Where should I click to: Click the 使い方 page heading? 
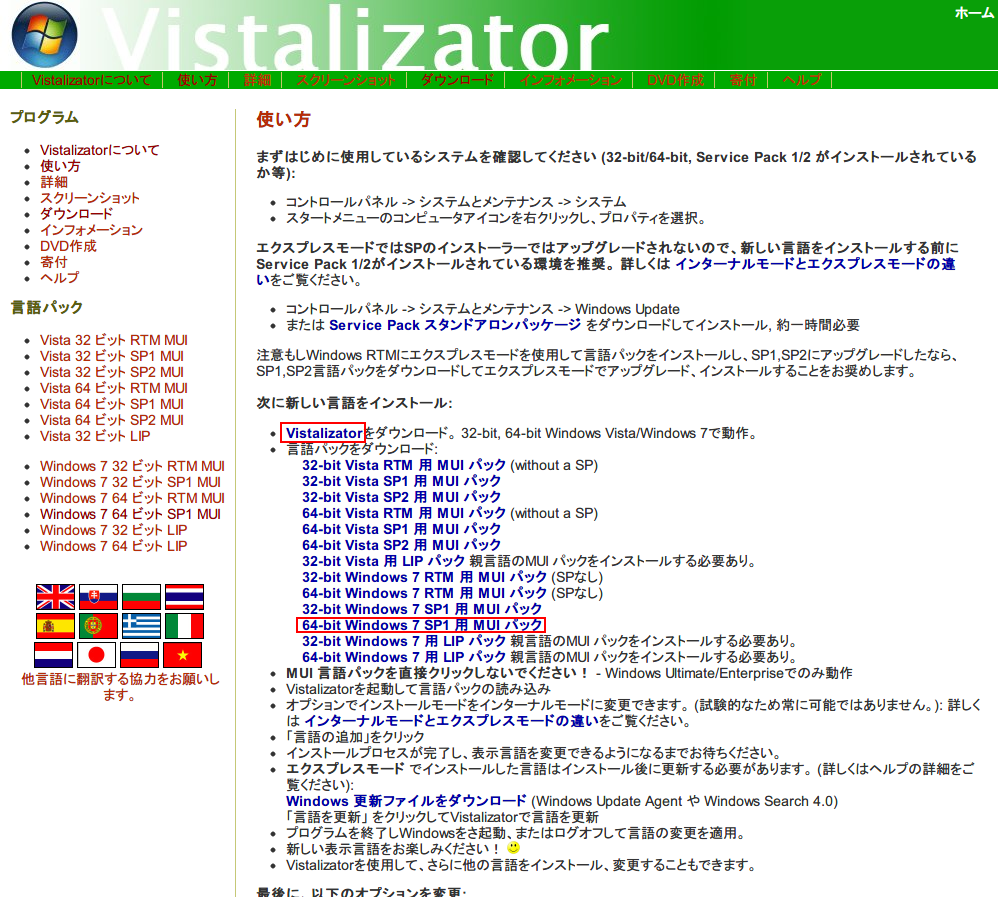(283, 119)
